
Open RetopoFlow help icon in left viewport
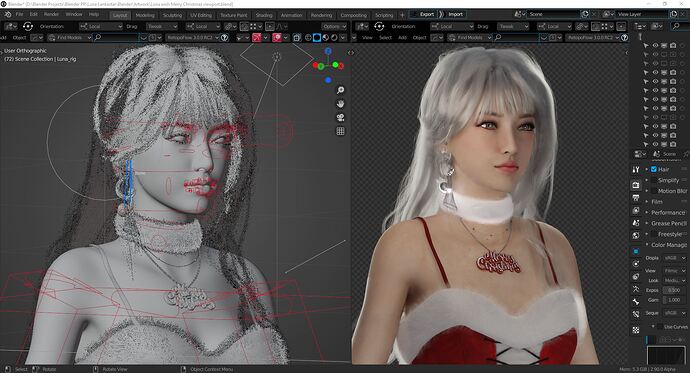224,38
